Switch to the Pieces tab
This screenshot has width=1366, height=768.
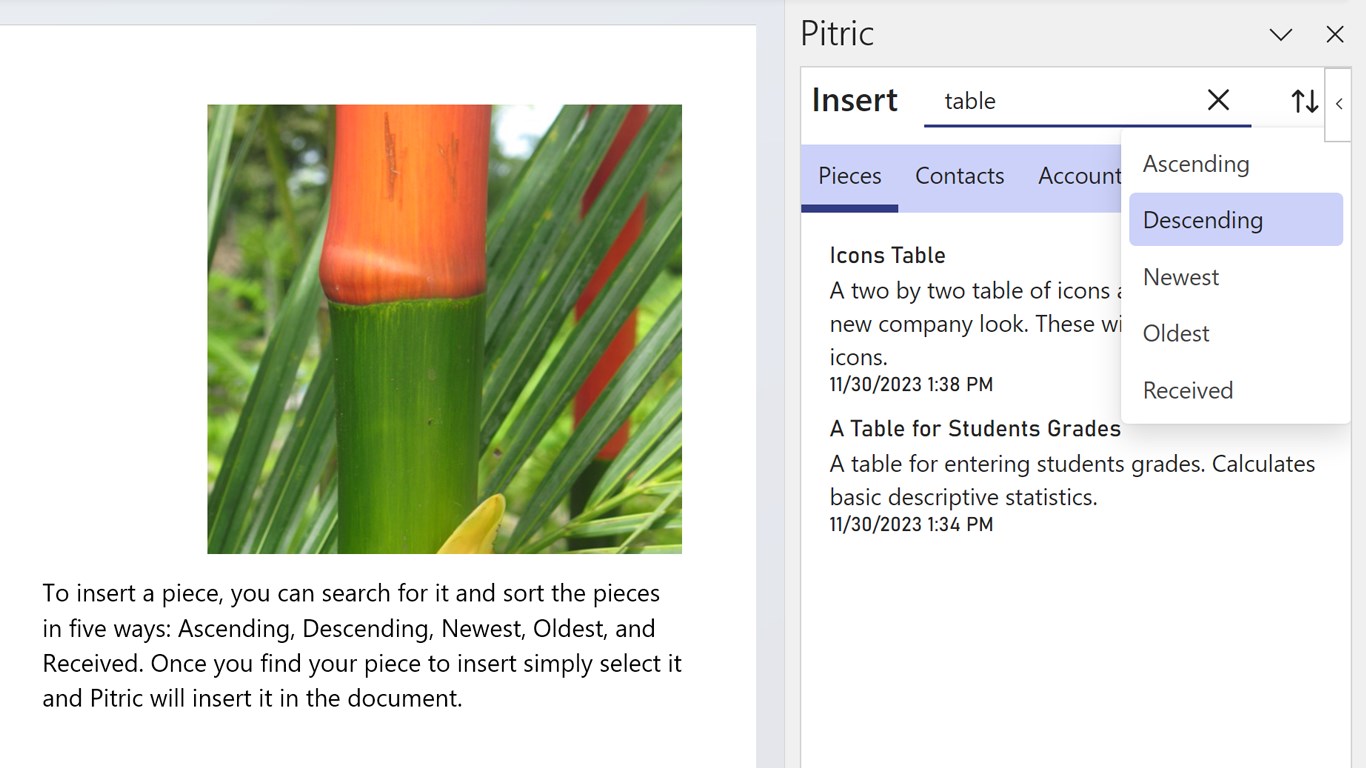click(849, 176)
